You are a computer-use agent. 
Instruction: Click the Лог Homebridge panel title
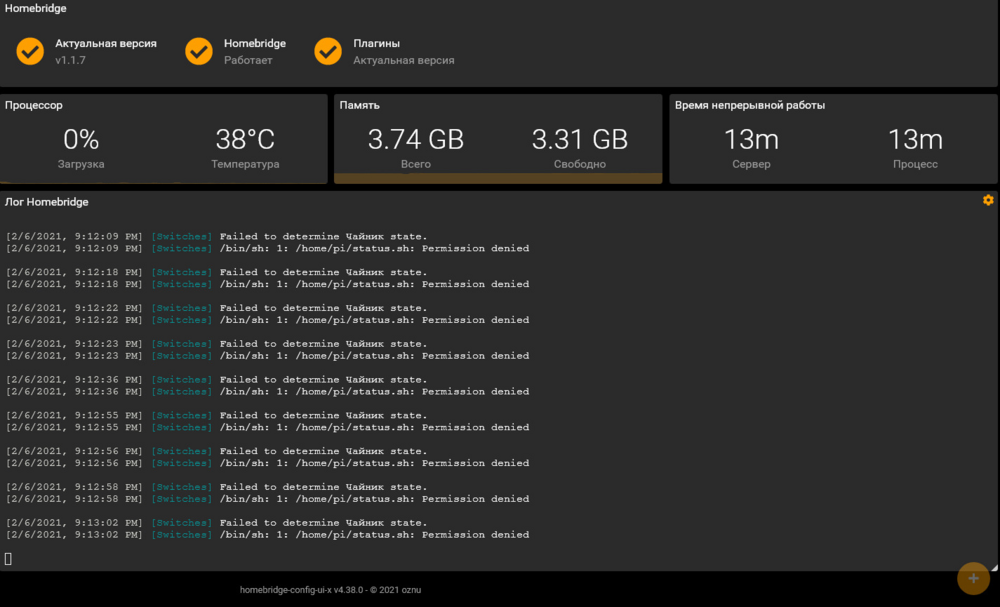47,202
